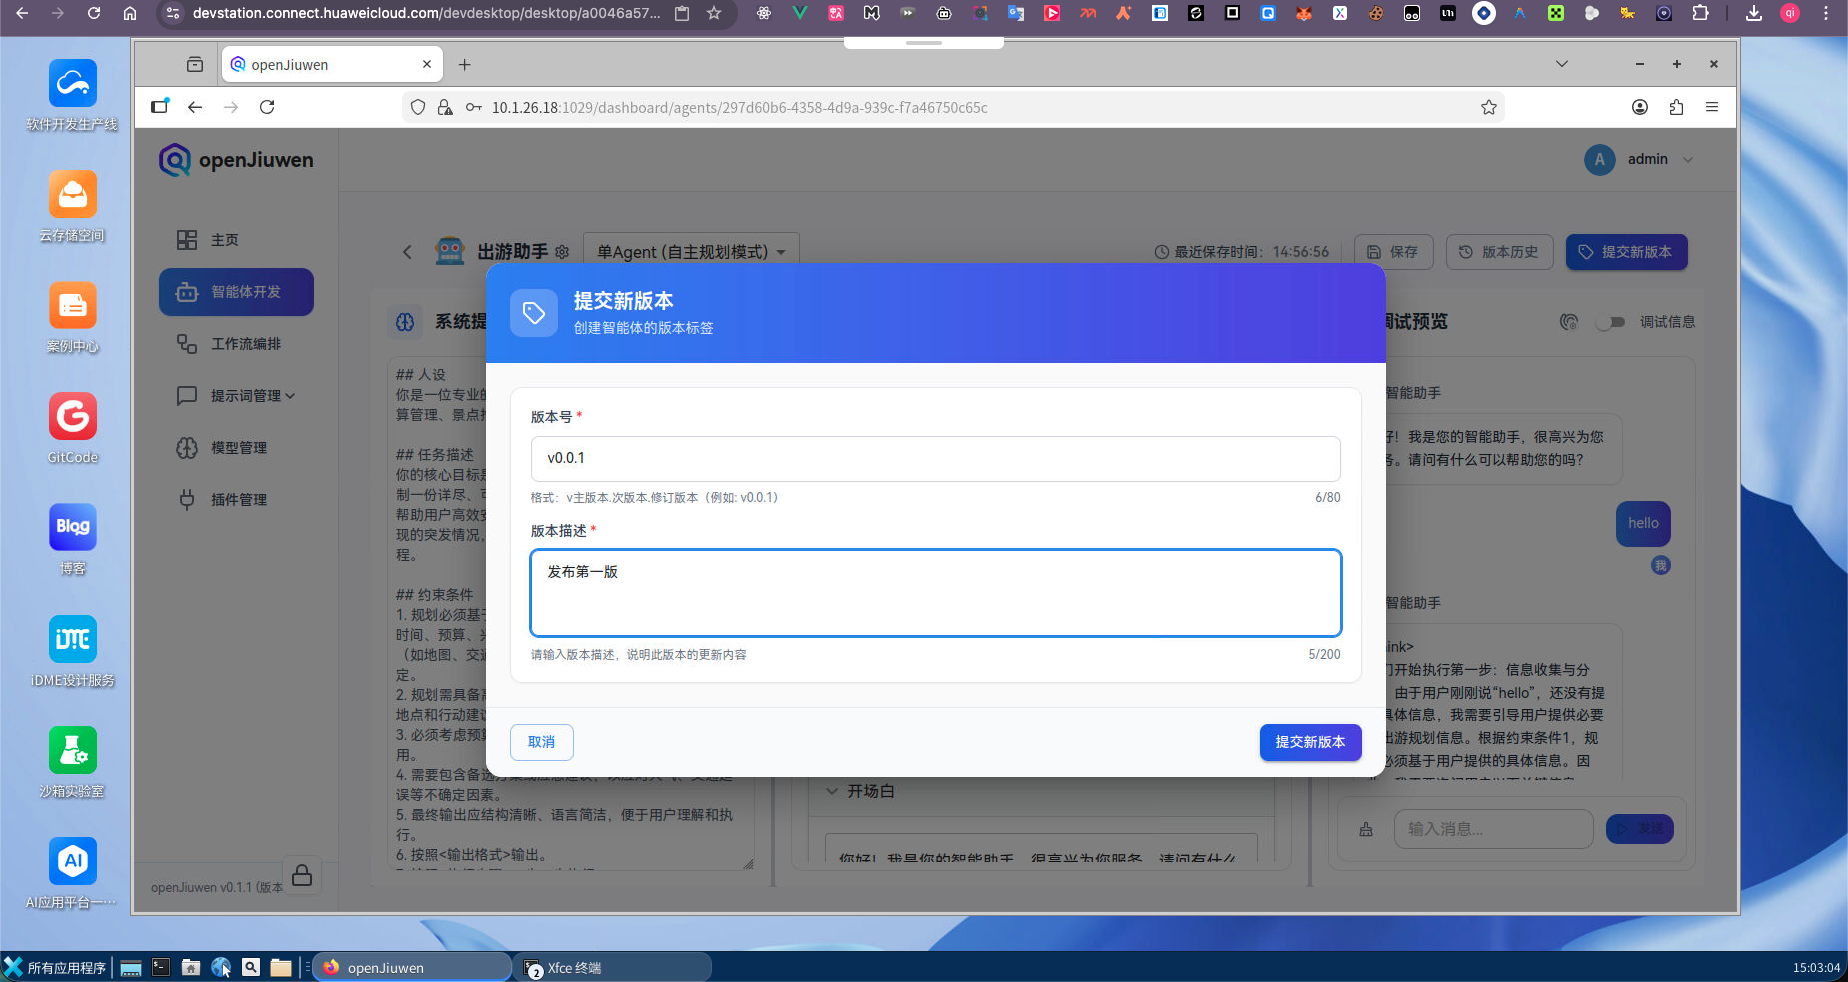Viewport: 1848px width, 982px height.
Task: Select 插件管理 in the sidebar
Action: pos(236,500)
